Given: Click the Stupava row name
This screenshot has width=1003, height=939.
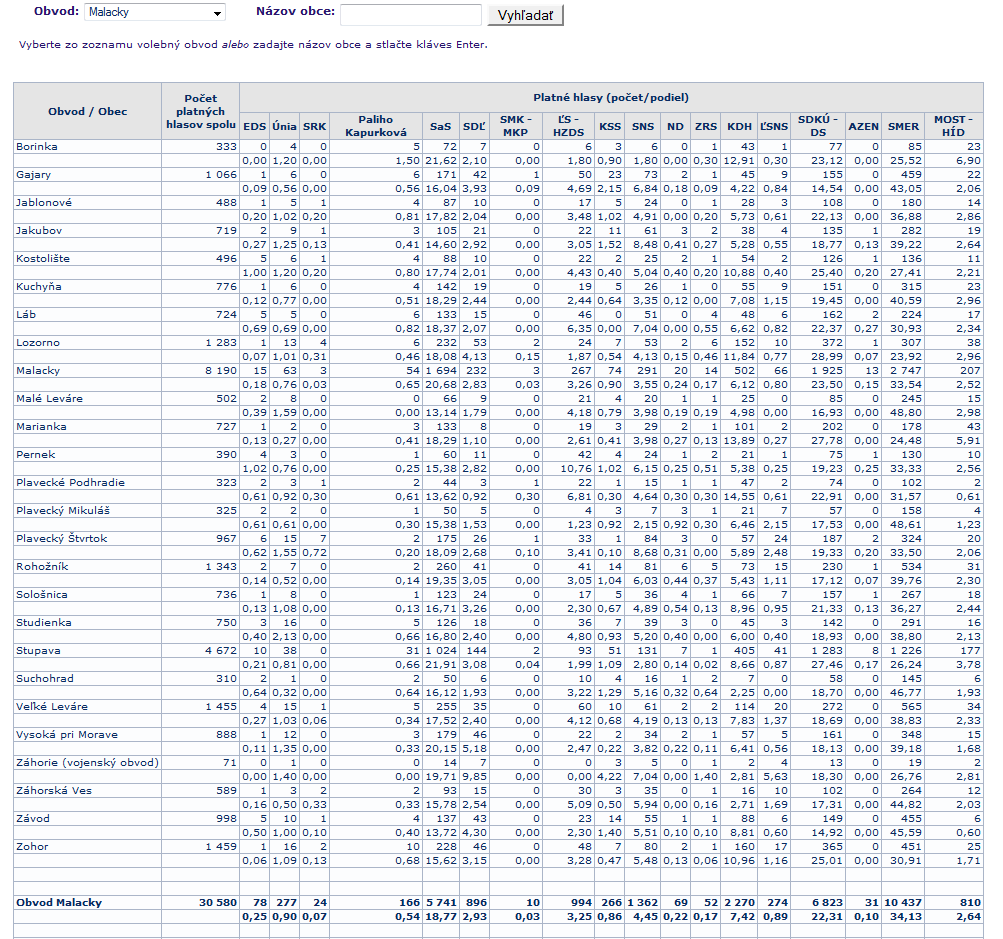Looking at the screenshot, I should click(37, 650).
